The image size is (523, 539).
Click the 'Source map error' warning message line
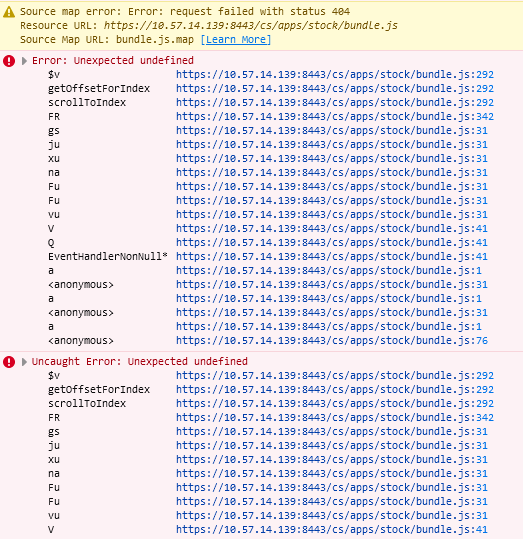tap(185, 12)
